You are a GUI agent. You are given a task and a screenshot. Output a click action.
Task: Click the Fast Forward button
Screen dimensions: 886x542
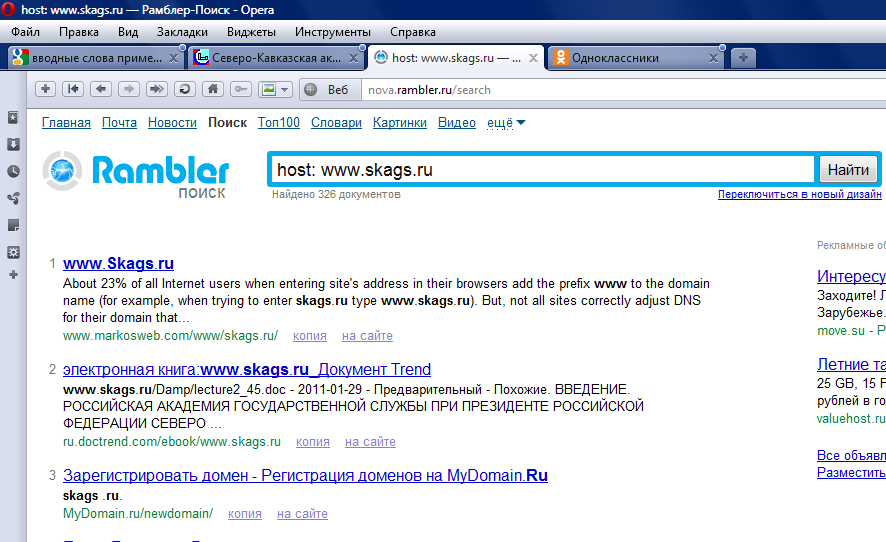(157, 89)
